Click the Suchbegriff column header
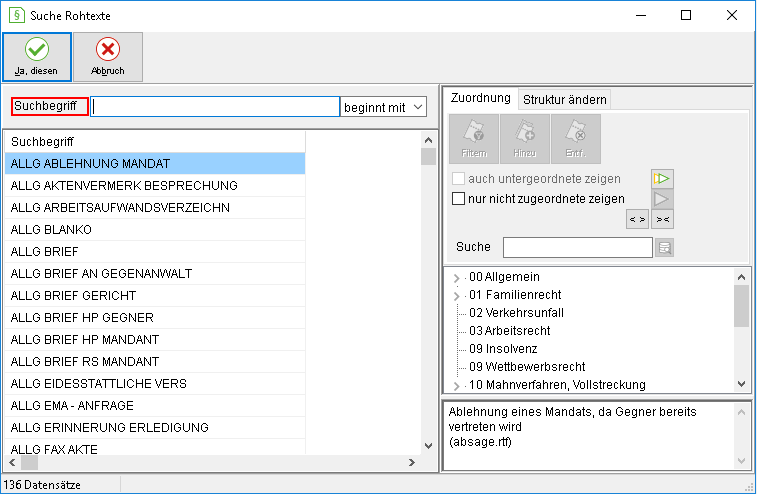Image resolution: width=758 pixels, height=494 pixels. (x=155, y=142)
